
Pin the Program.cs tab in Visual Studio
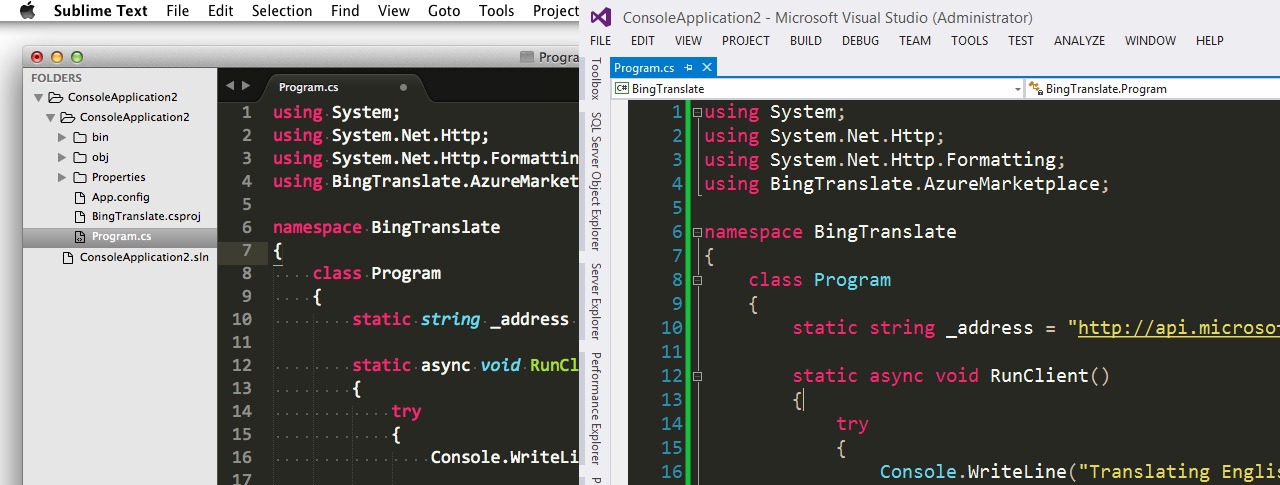click(x=689, y=68)
